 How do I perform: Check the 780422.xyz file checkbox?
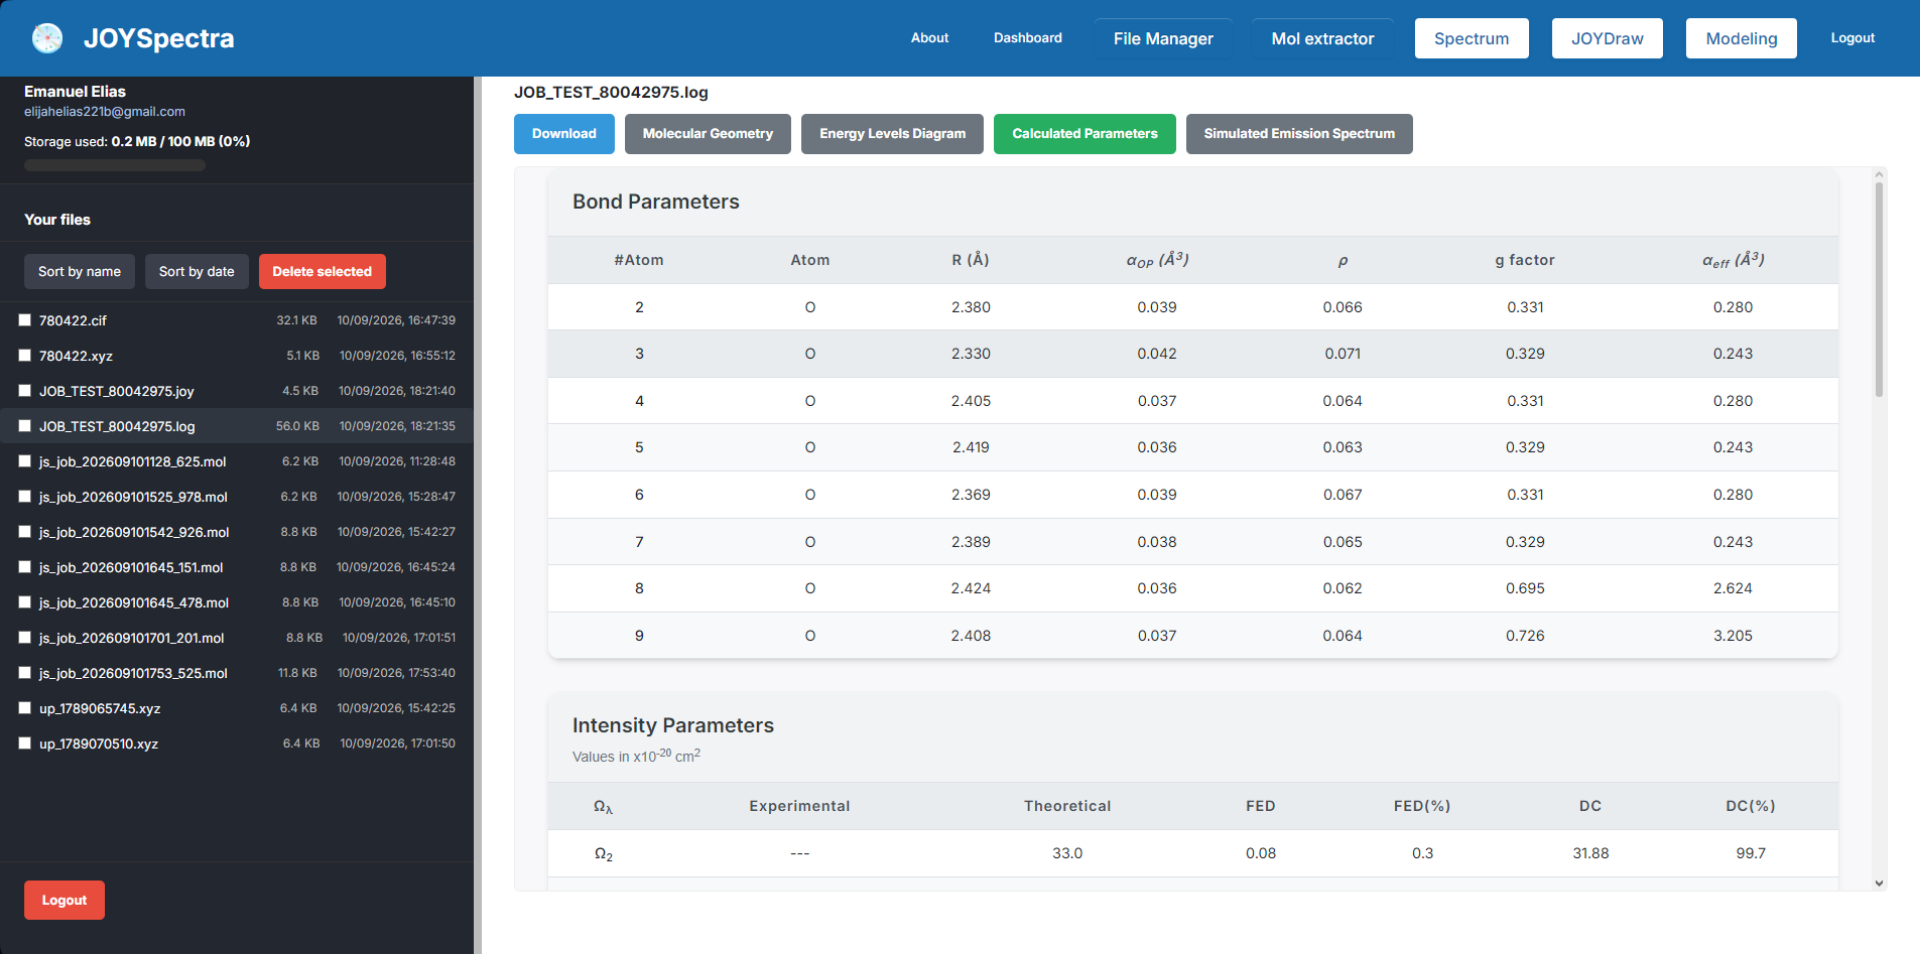(x=25, y=355)
